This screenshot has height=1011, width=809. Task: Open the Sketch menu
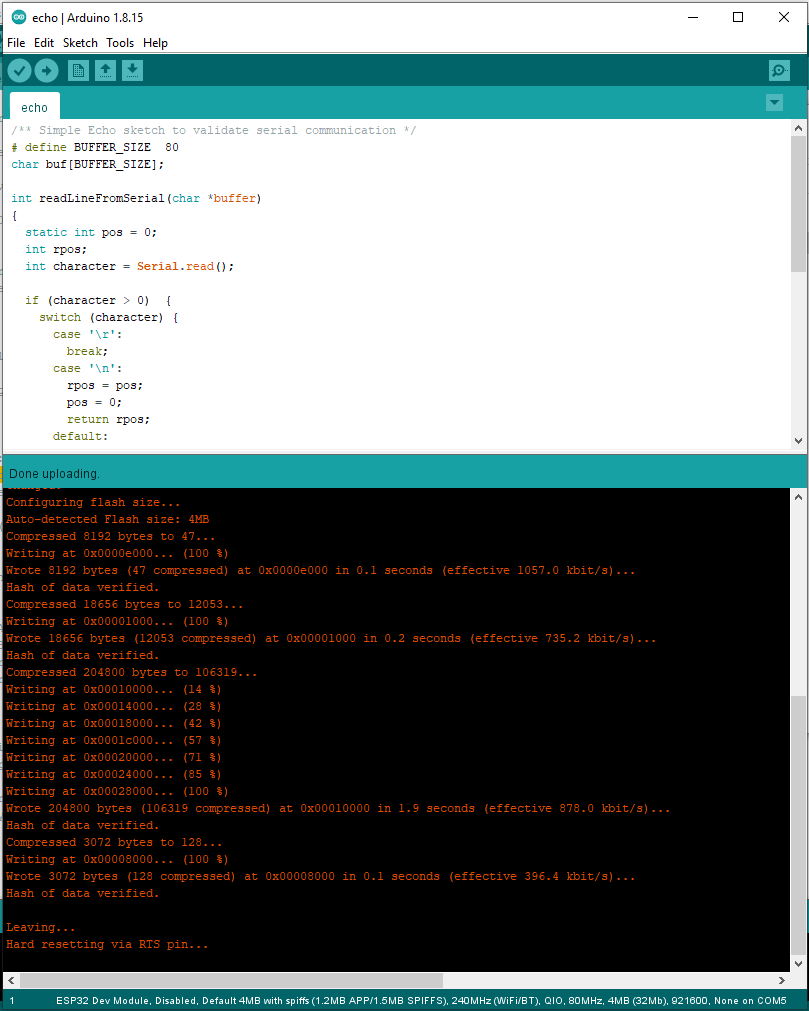tap(80, 43)
